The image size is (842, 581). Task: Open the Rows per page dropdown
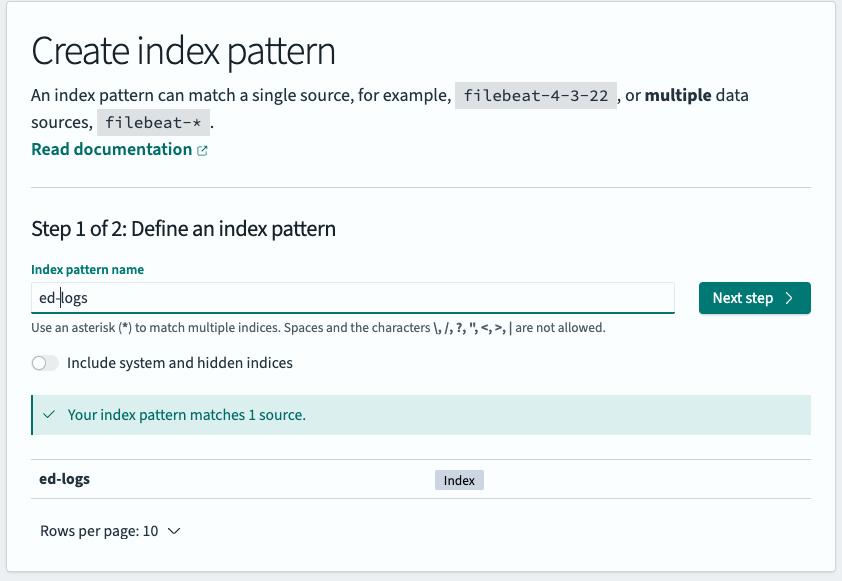(x=110, y=531)
